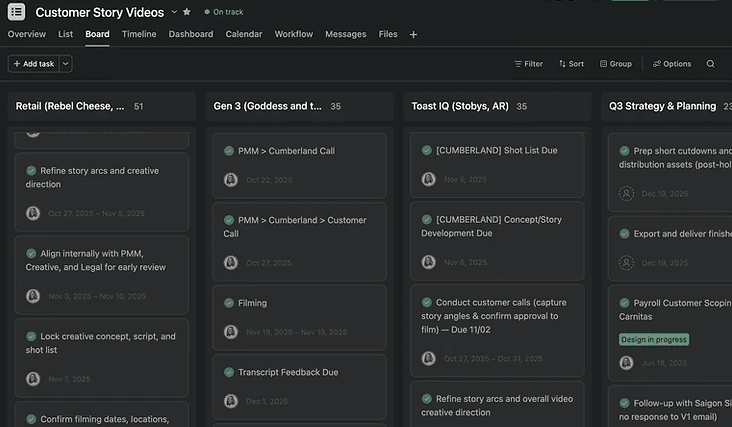Toggle completion of PMM > Cumberland > Customer Call
732x427 pixels.
coord(229,220)
